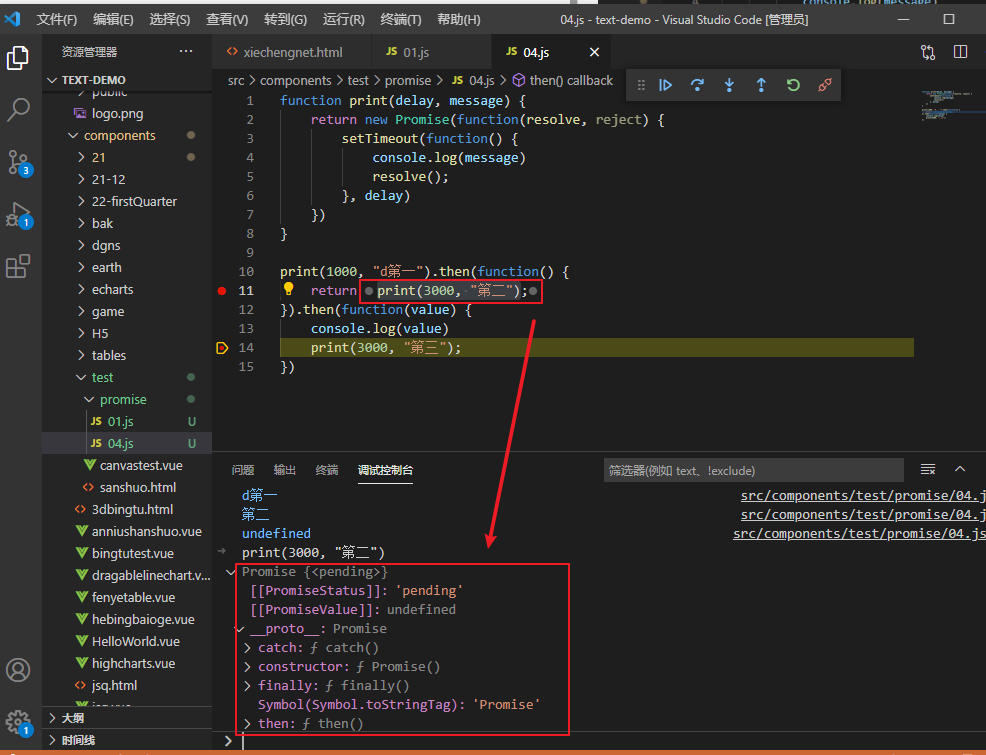The width and height of the screenshot is (986, 755).
Task: Click the Step Into debug arrow
Action: [x=729, y=85]
